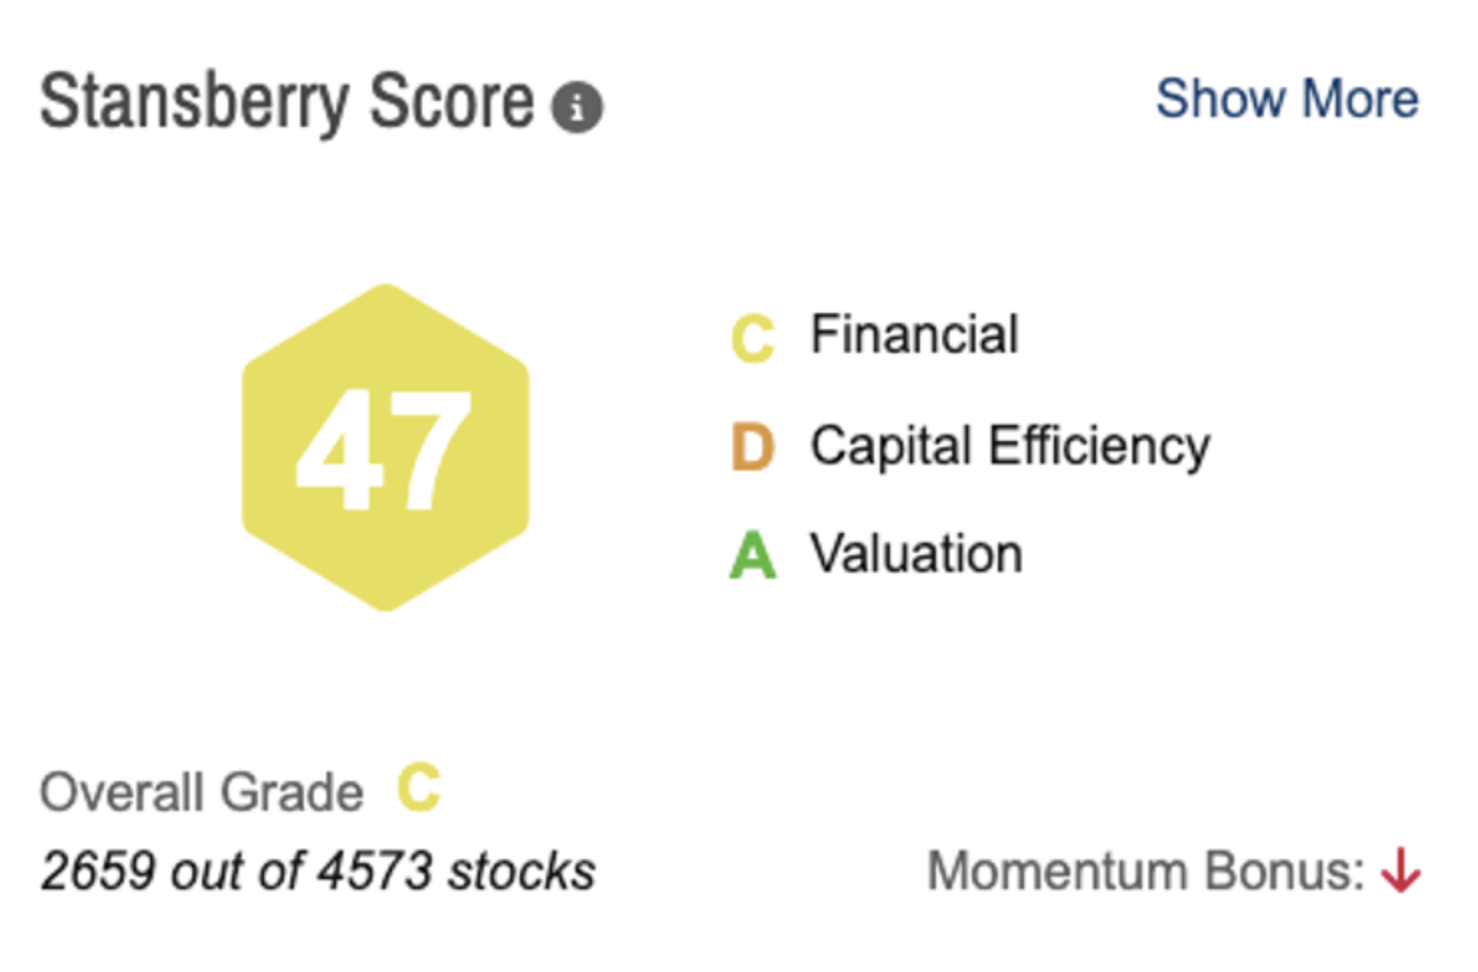Click the yellow Overall Grade C letter
Screen dimensions: 1478x972
[416, 789]
